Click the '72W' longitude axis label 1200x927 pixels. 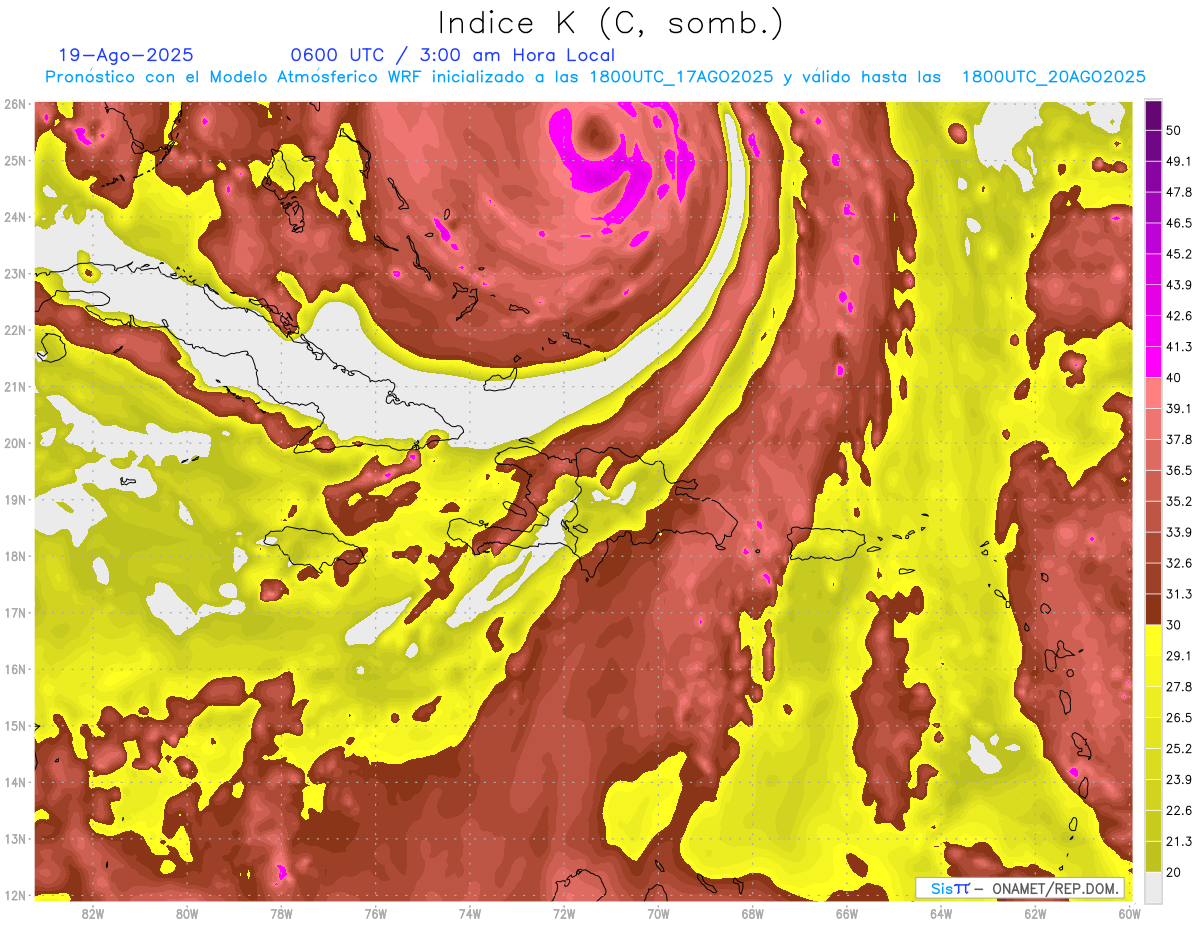tap(564, 913)
